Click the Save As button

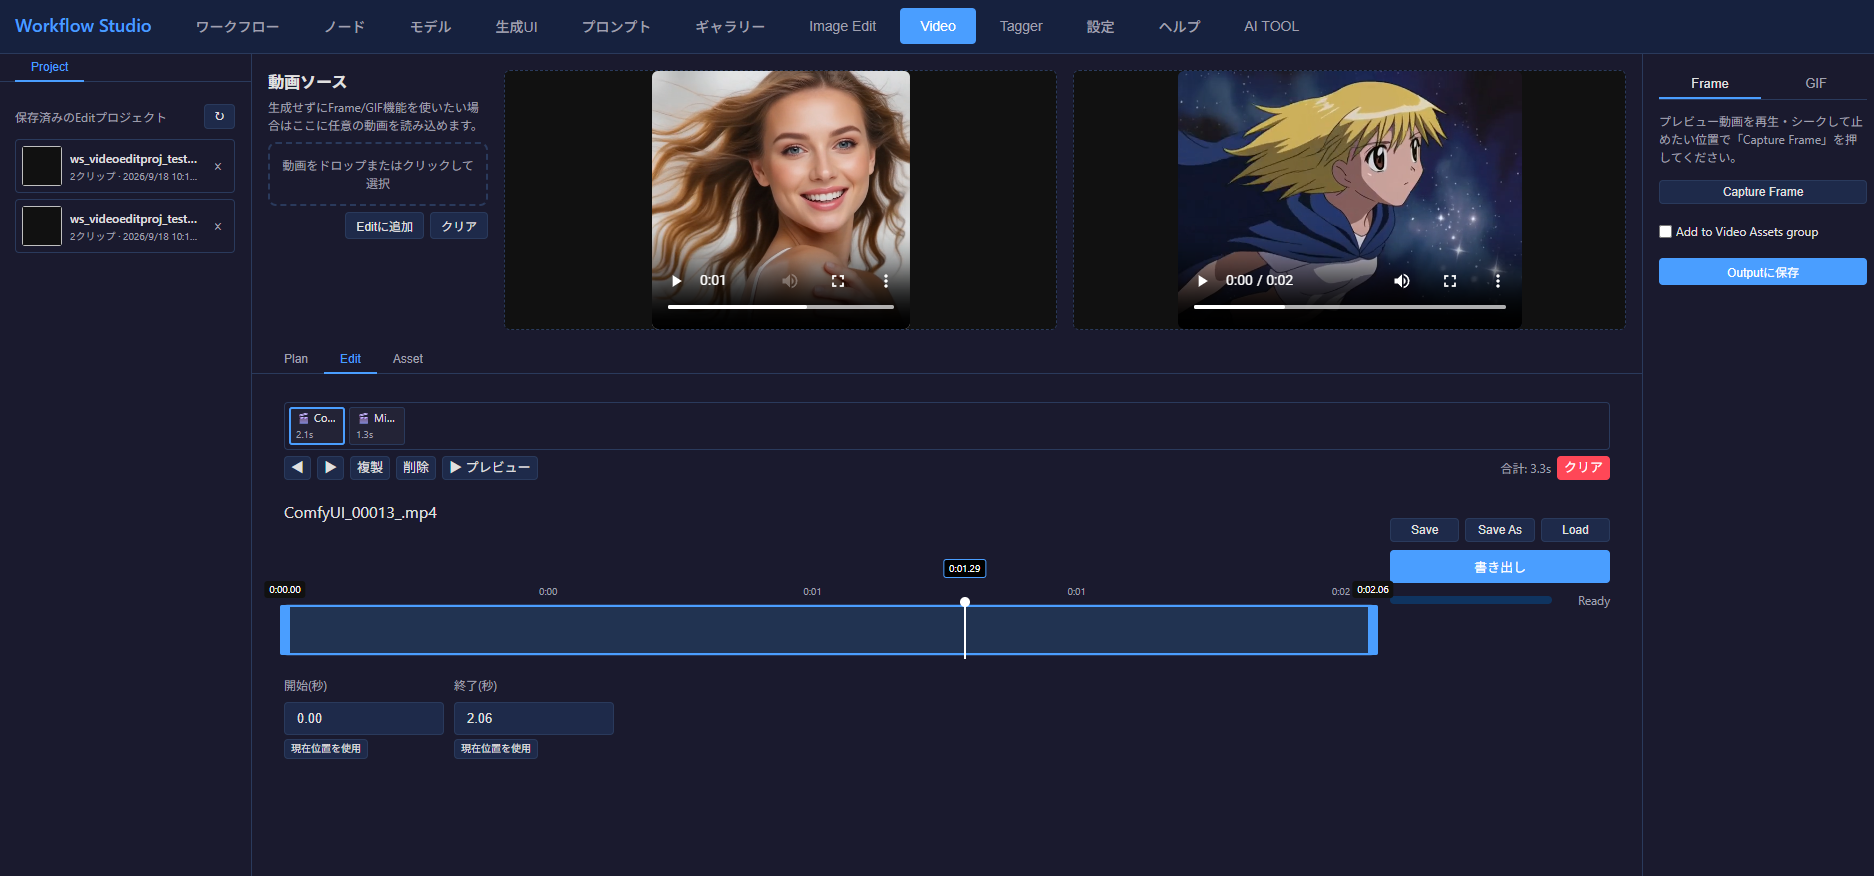1499,530
